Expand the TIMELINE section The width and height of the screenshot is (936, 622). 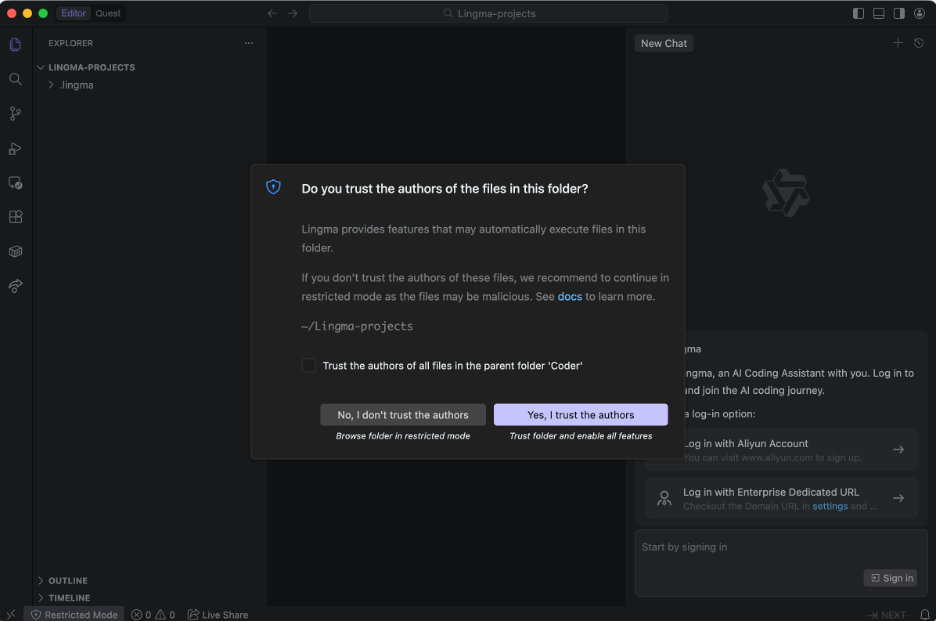(64, 598)
